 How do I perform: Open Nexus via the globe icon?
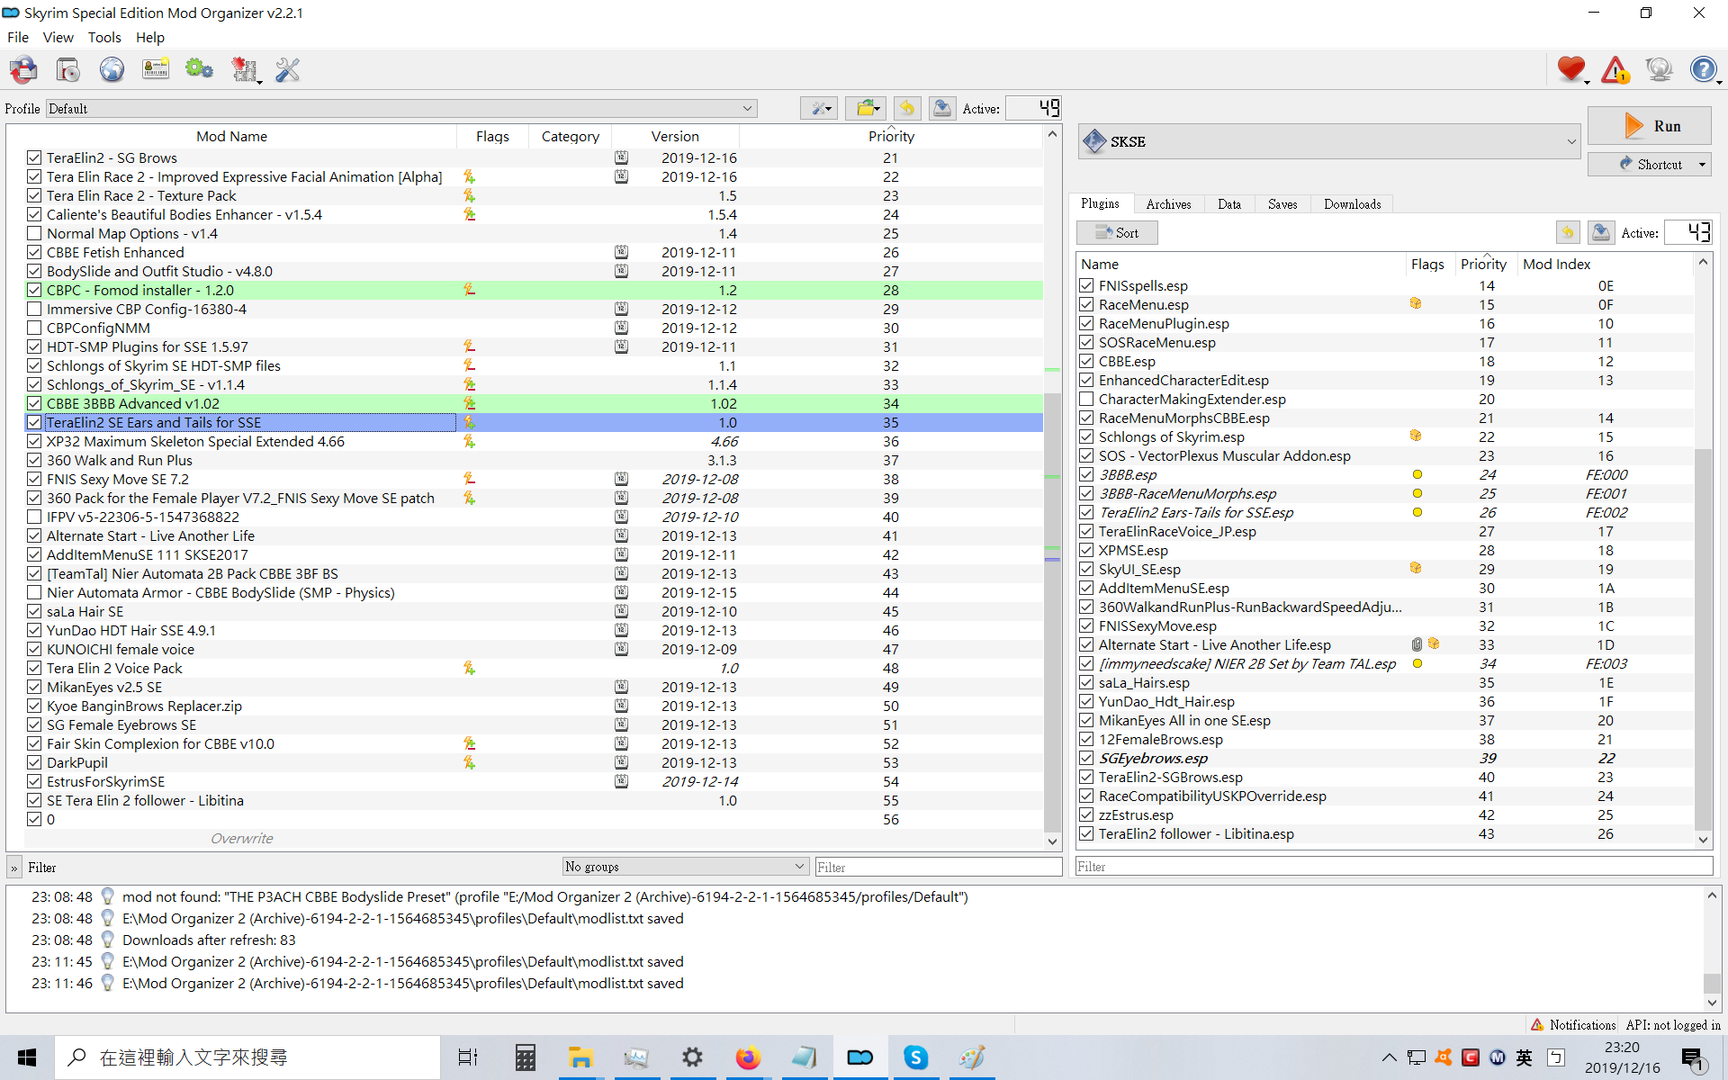click(112, 69)
